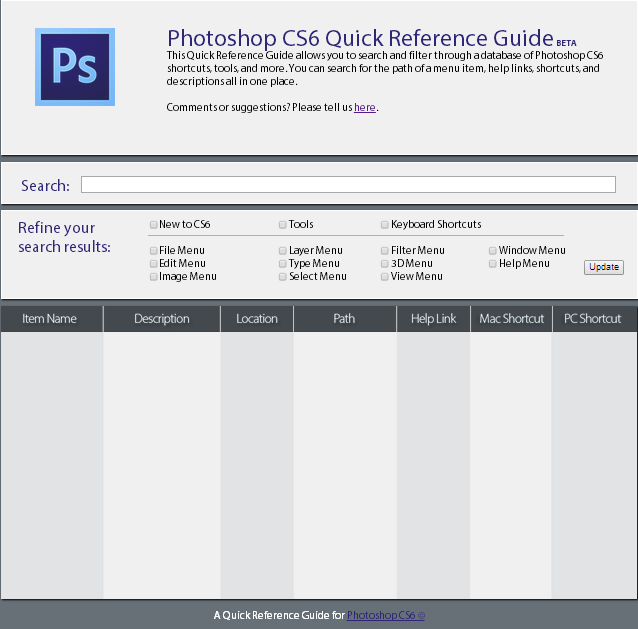Screen dimensions: 638x629
Task: Select the Help Menu checkbox
Action: (492, 264)
